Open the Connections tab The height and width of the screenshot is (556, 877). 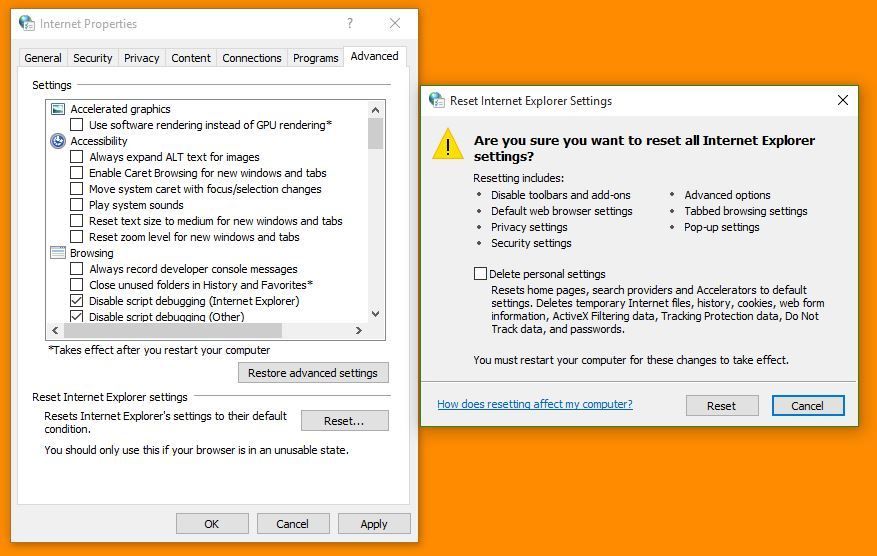pos(252,58)
